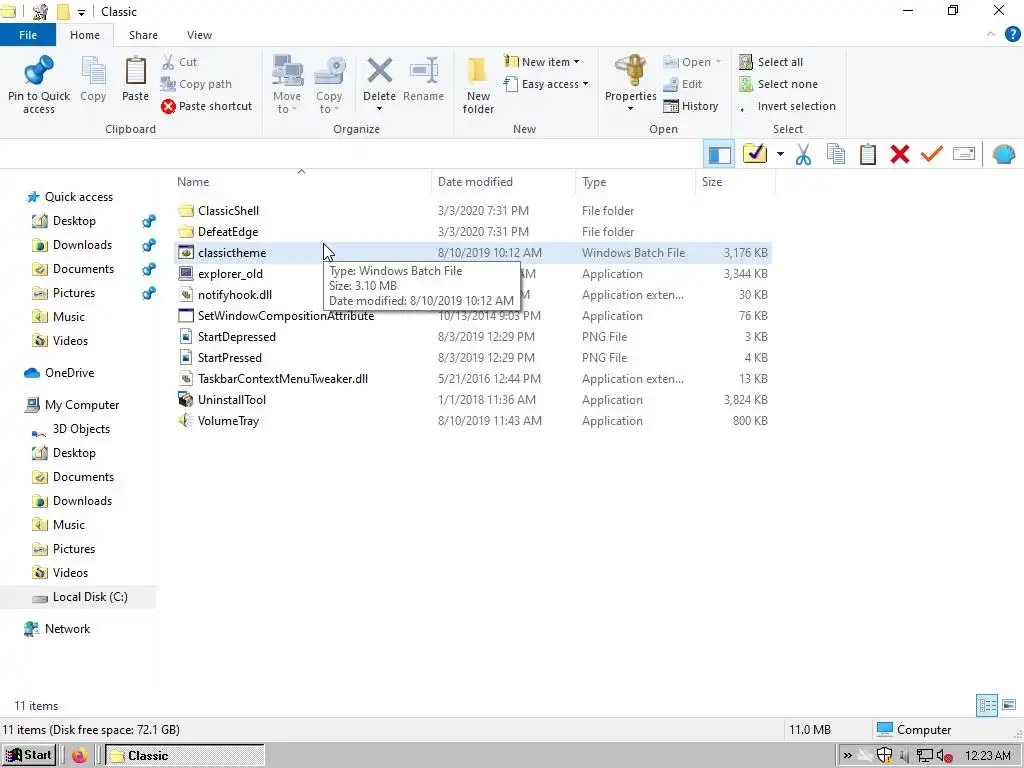Click the rename field icon in toolbar
This screenshot has width=1024, height=768.
point(964,154)
